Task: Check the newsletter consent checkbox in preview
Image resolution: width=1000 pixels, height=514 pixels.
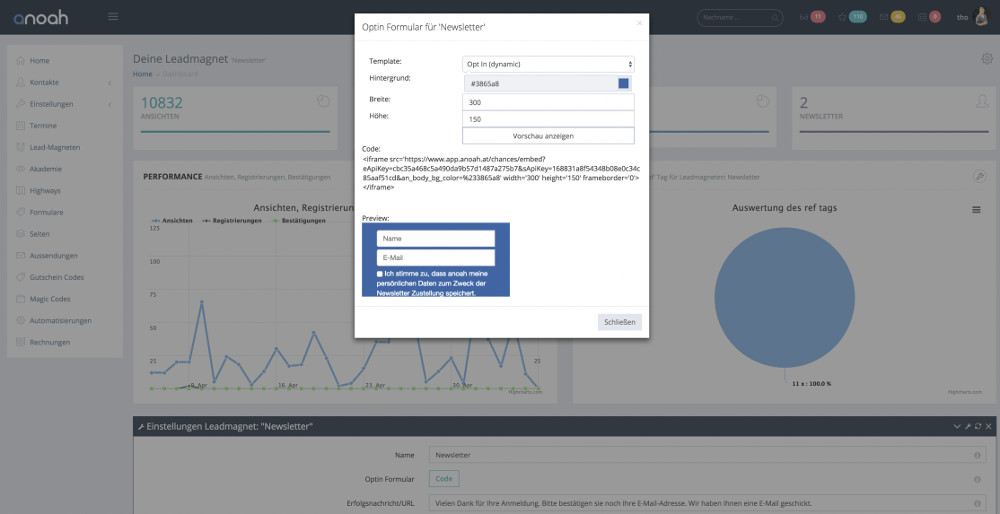Action: (x=380, y=273)
